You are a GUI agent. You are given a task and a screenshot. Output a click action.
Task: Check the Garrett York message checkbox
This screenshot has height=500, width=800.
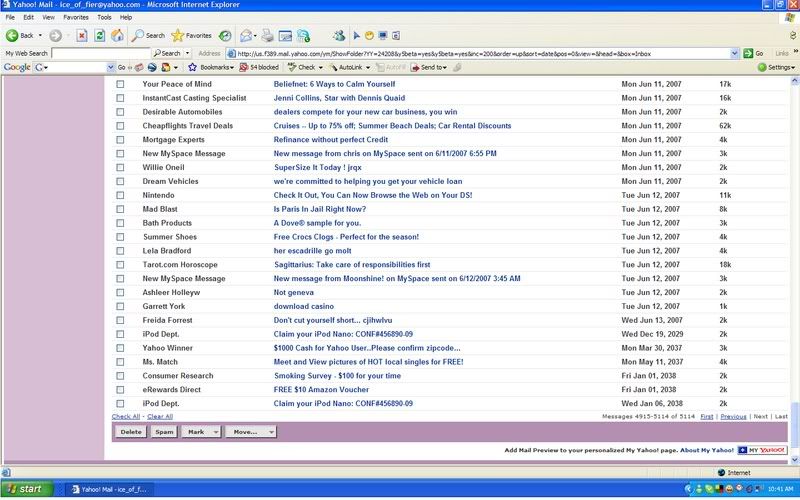coord(120,307)
